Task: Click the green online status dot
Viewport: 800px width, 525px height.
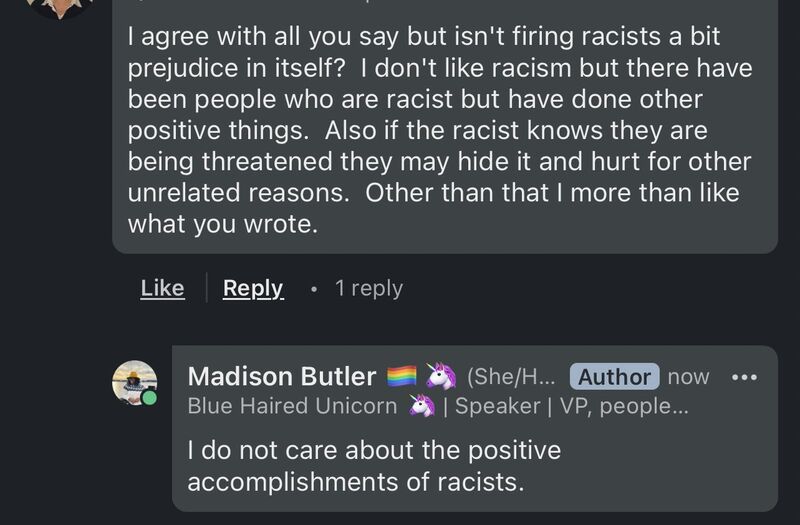Action: pyautogui.click(x=149, y=399)
